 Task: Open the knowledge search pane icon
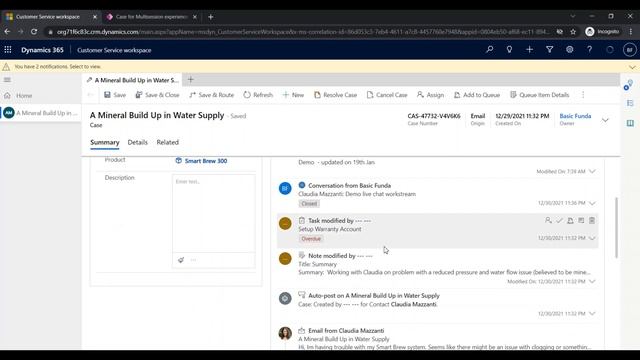coord(630,123)
